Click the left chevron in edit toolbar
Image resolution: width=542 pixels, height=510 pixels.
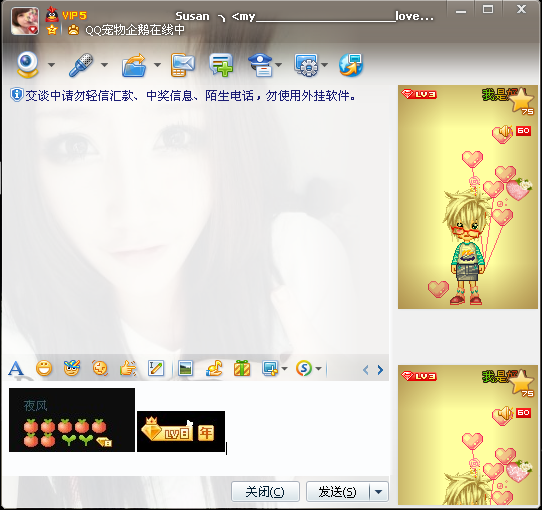point(366,370)
